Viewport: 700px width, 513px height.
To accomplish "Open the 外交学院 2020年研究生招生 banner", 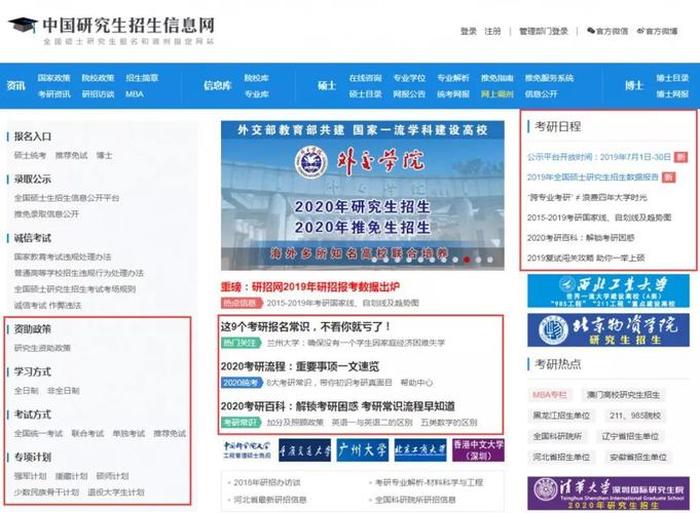I will pyautogui.click(x=362, y=196).
